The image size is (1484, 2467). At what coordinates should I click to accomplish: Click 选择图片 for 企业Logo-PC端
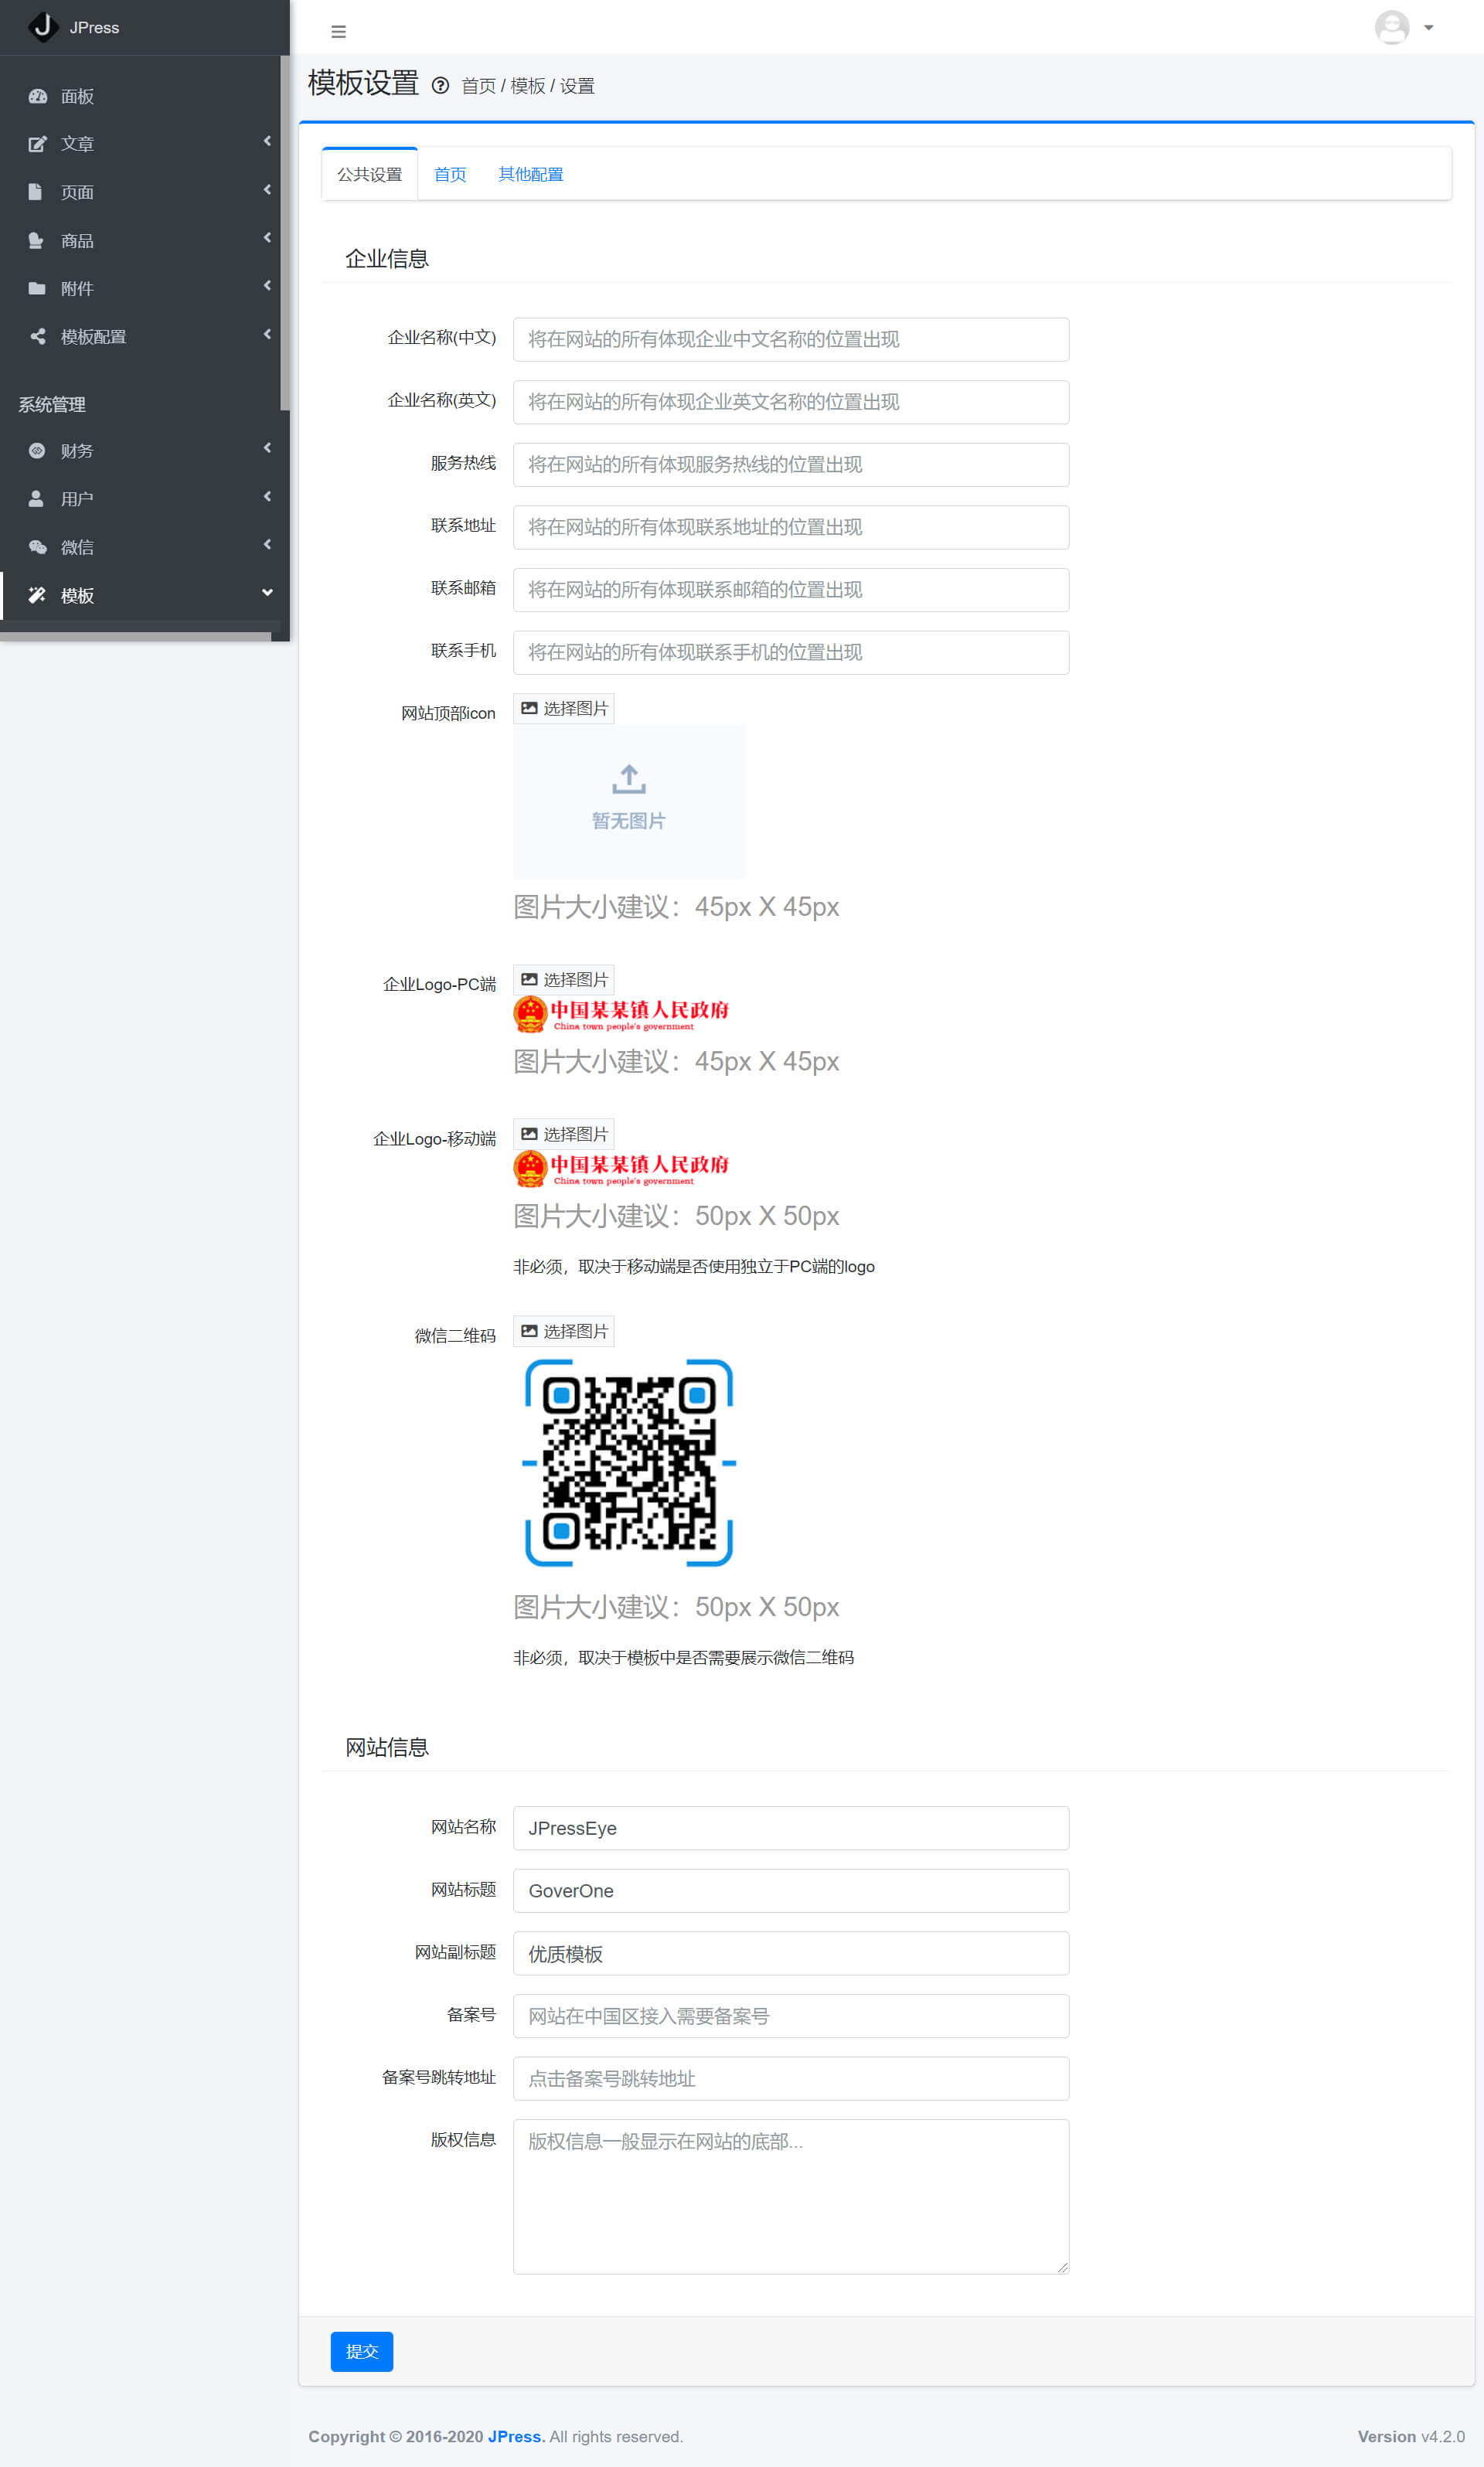(x=564, y=980)
